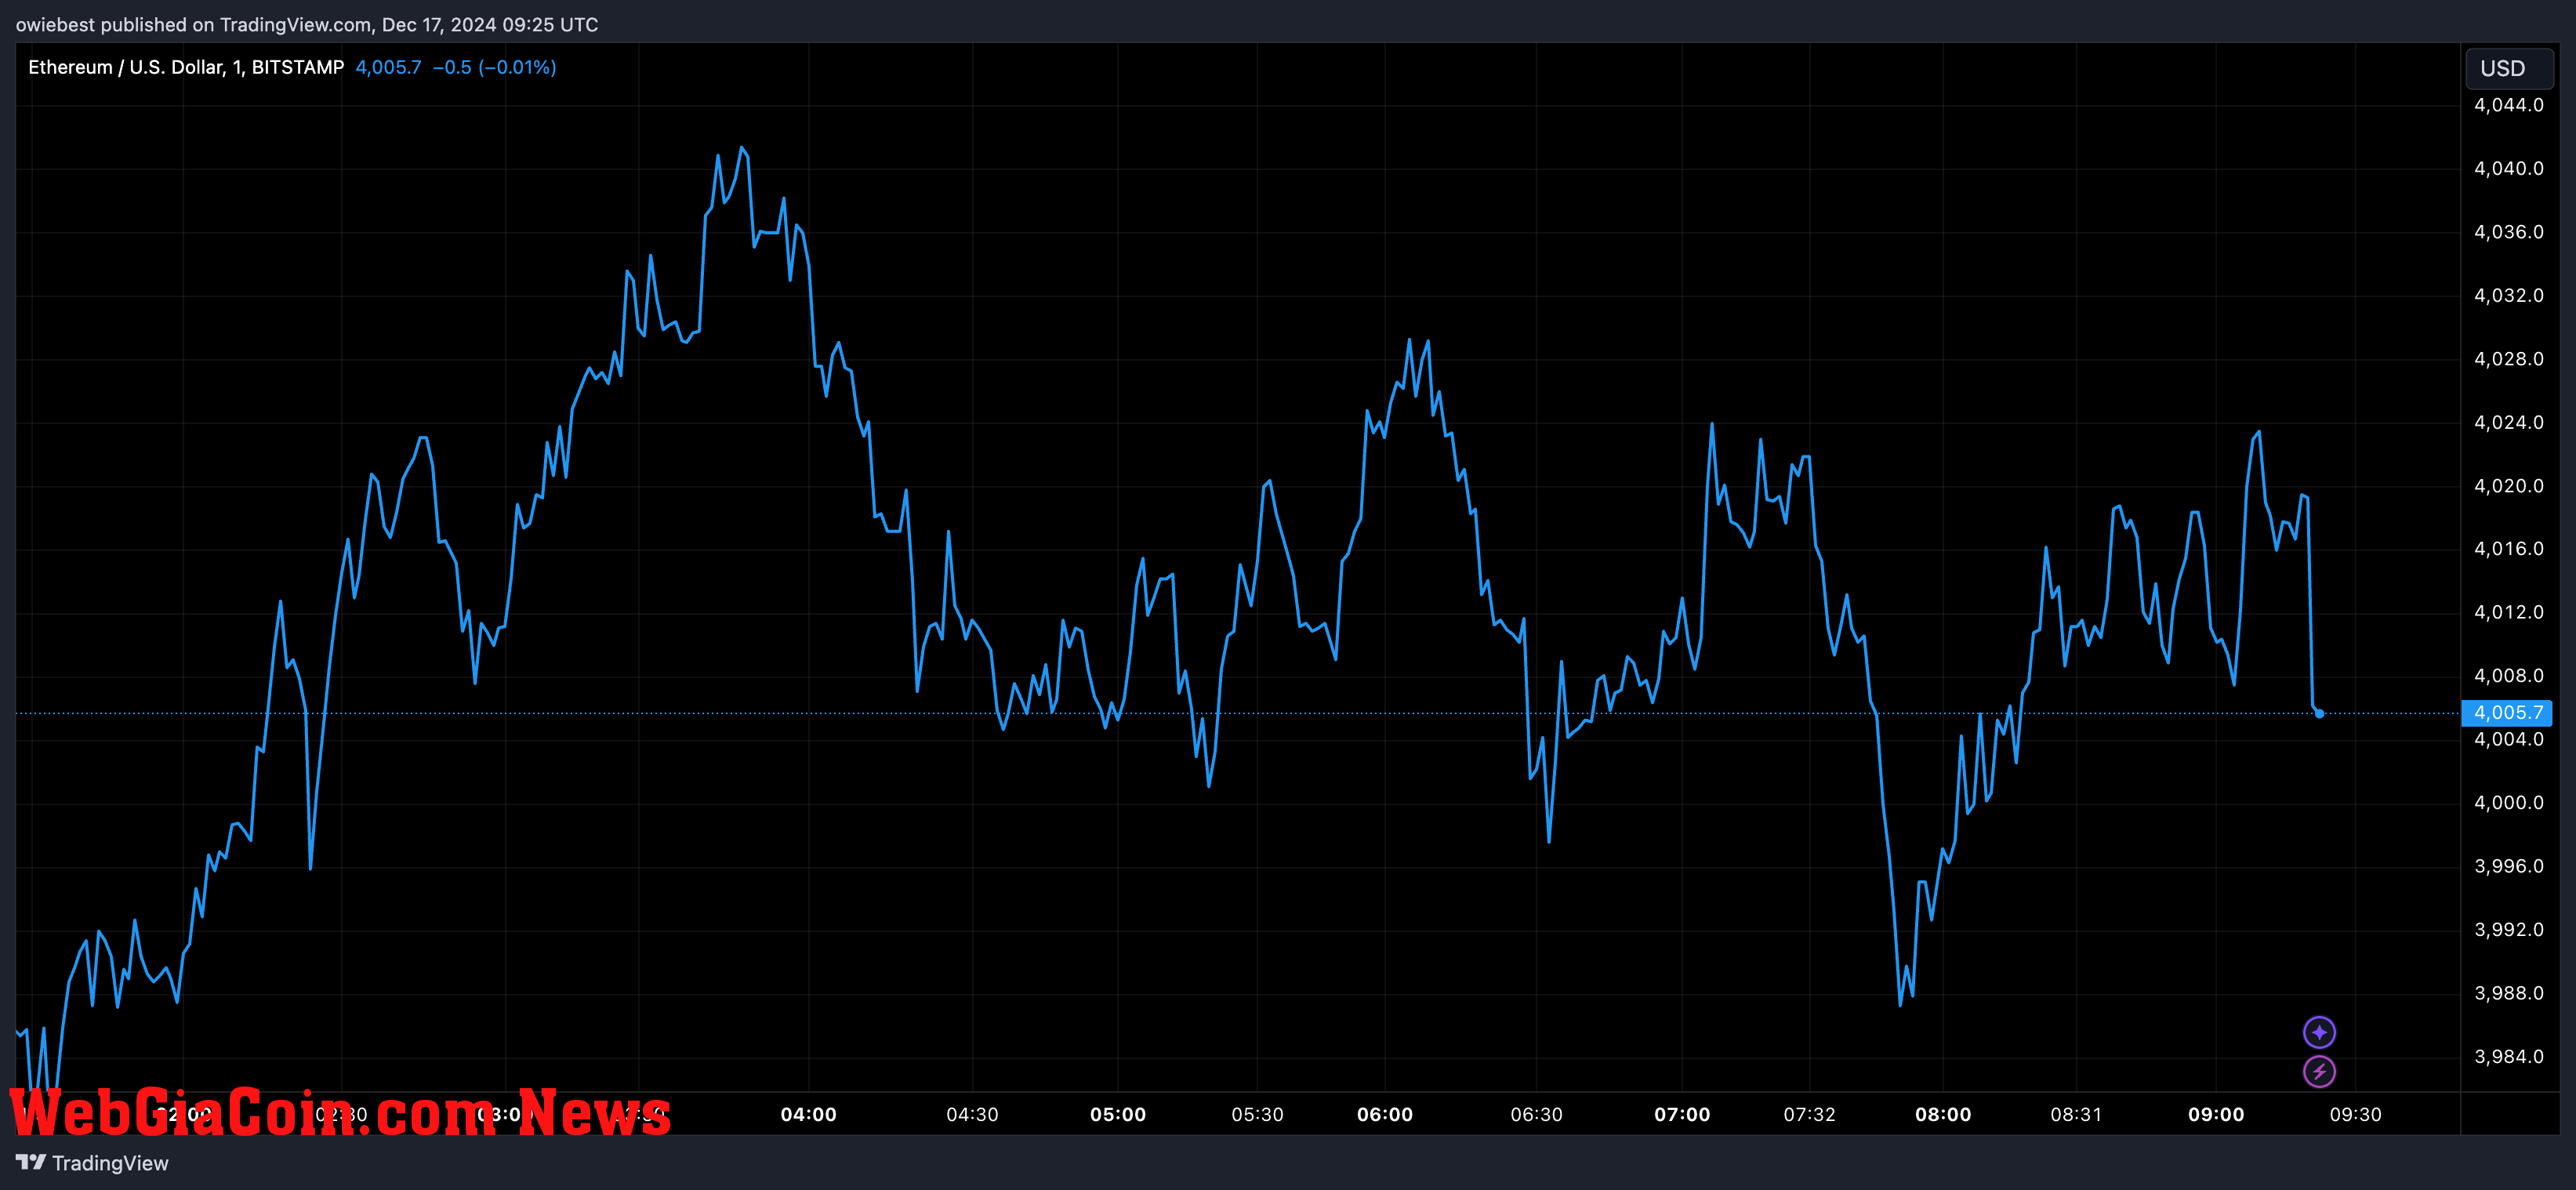Click the 07:00 time axis label

coord(1682,1114)
